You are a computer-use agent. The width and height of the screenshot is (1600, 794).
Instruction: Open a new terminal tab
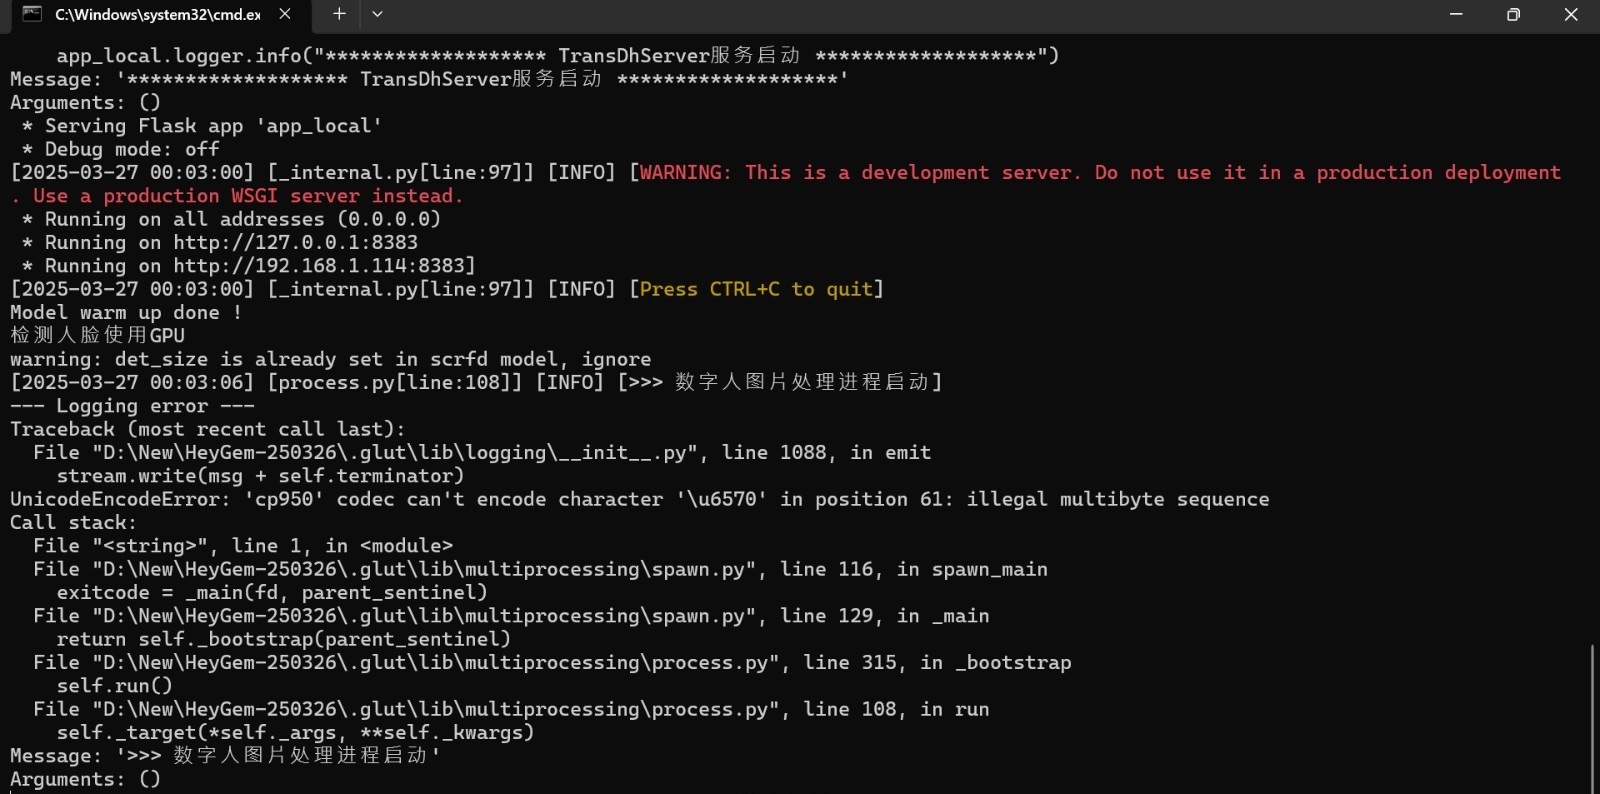pyautogui.click(x=339, y=14)
